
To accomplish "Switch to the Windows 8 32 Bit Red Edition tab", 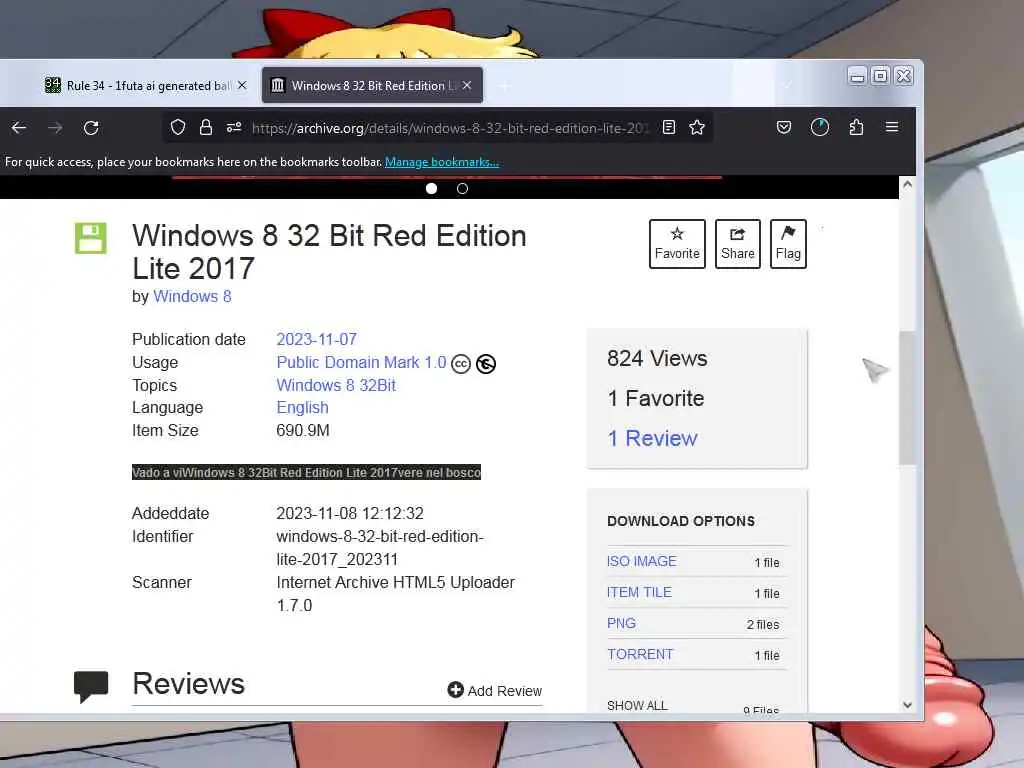I will 372,85.
